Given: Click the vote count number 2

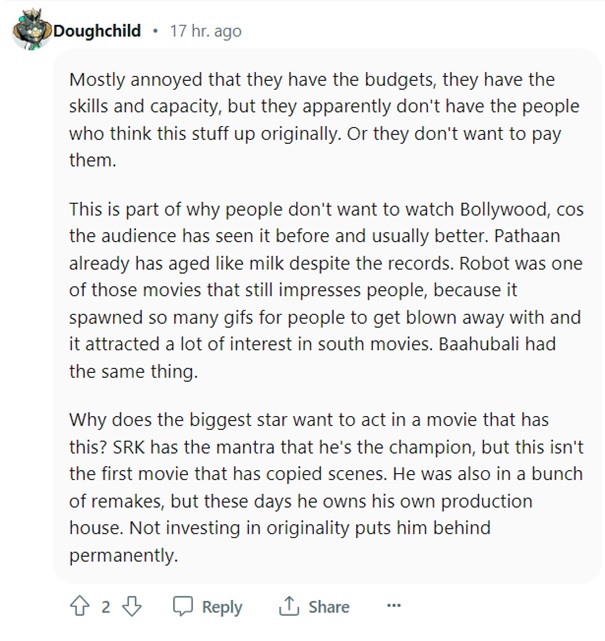Looking at the screenshot, I should (x=105, y=606).
